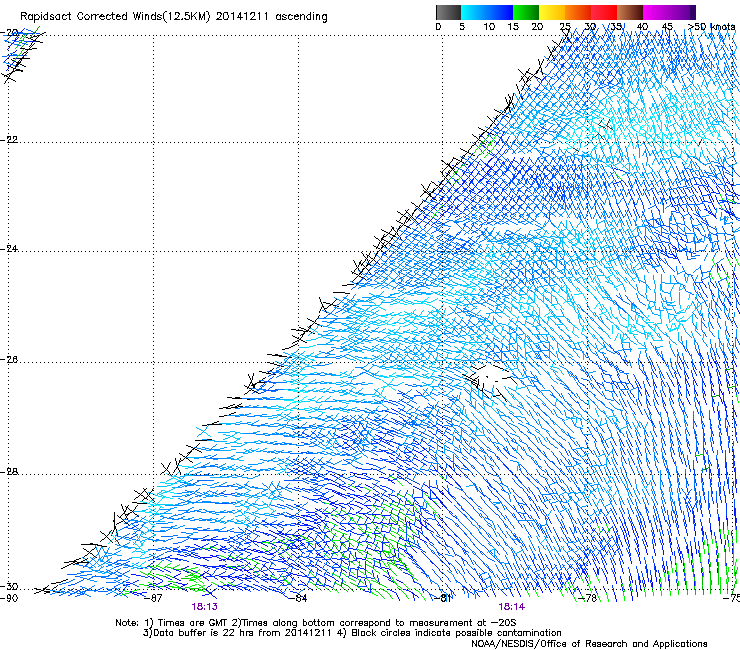740x650 pixels.
Task: Click the red 30-35 knots legend swatch
Action: [604, 12]
